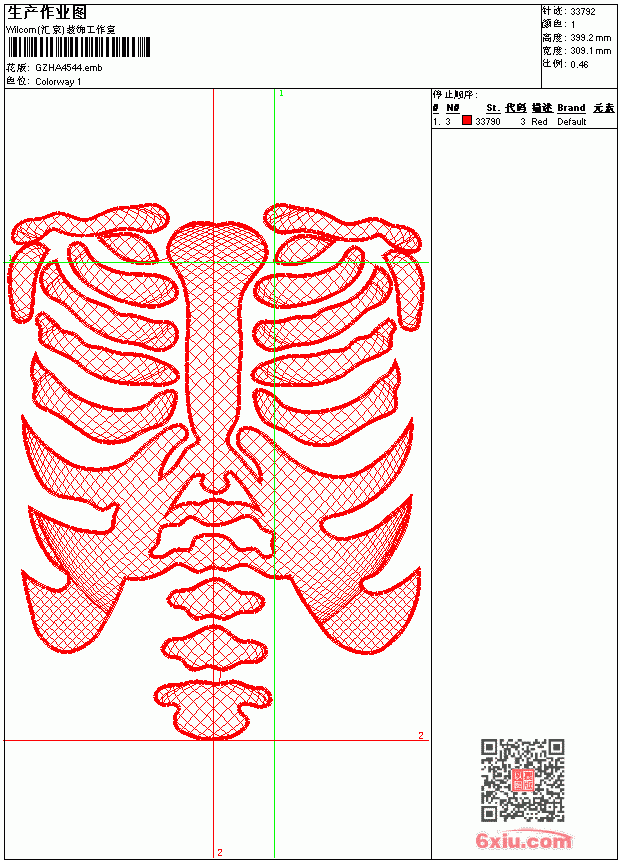Click the green marker 1 on left edge

(10, 258)
